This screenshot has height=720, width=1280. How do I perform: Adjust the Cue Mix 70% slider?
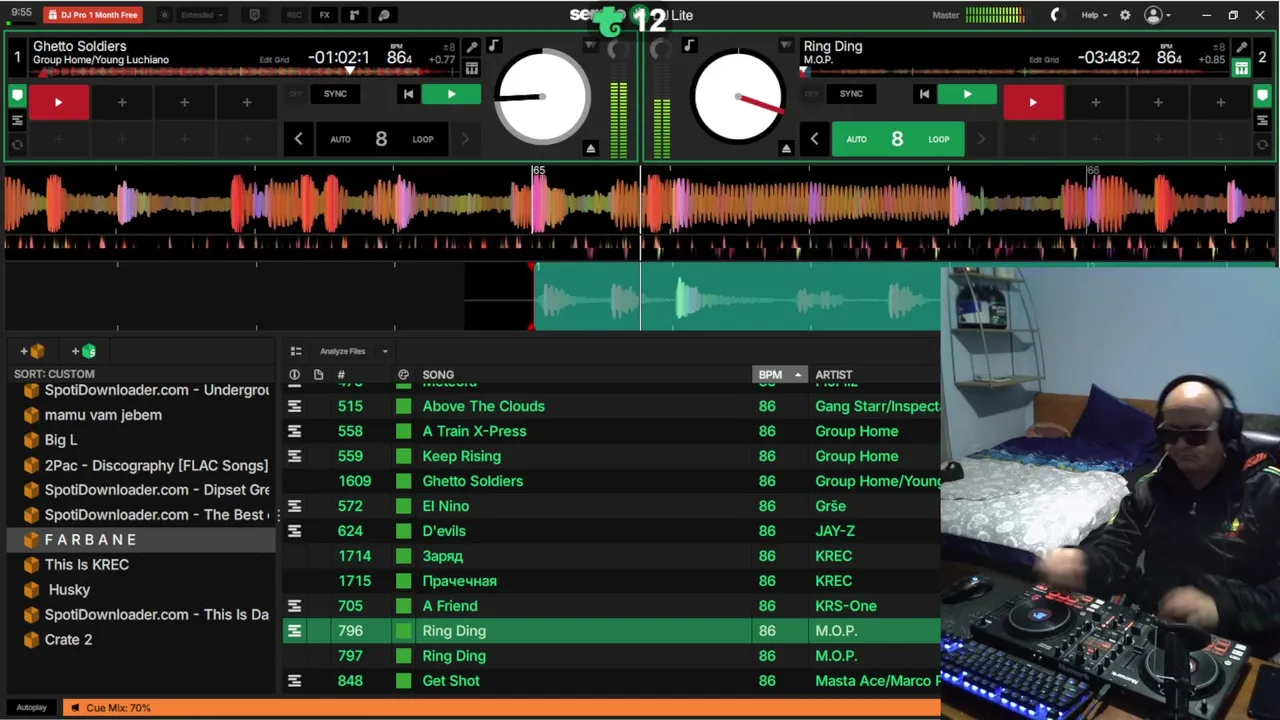click(x=502, y=708)
